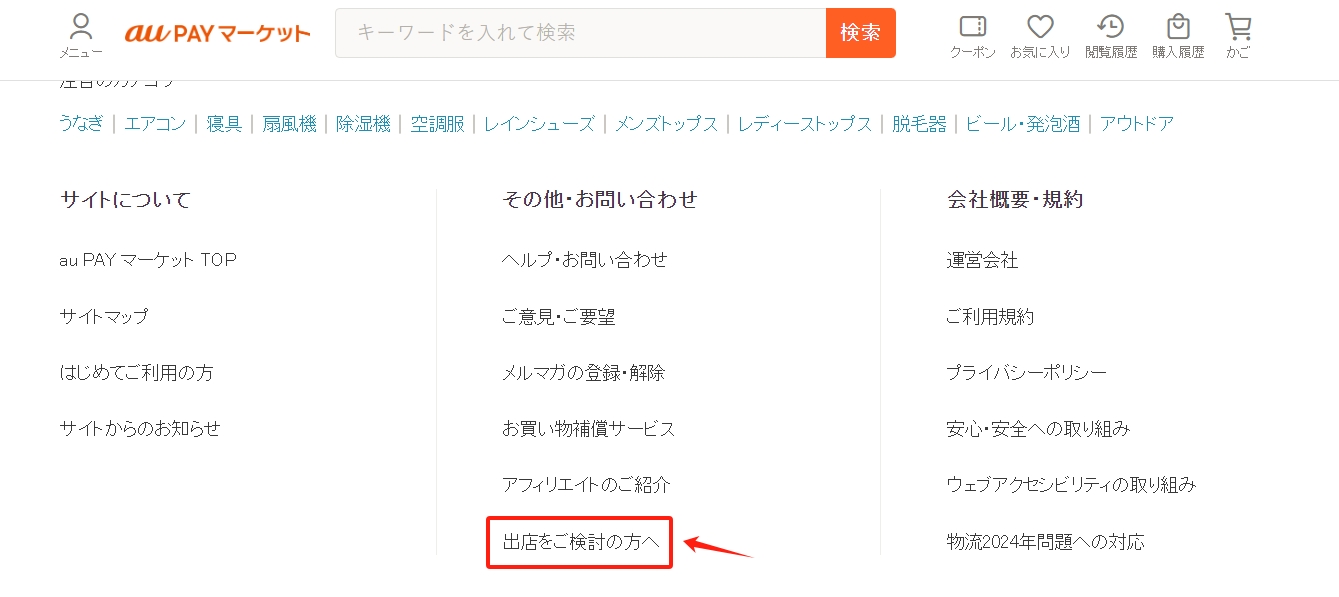Open ヘルプ・お問い合わせ page
Screen dimensions: 1339x597
click(584, 260)
